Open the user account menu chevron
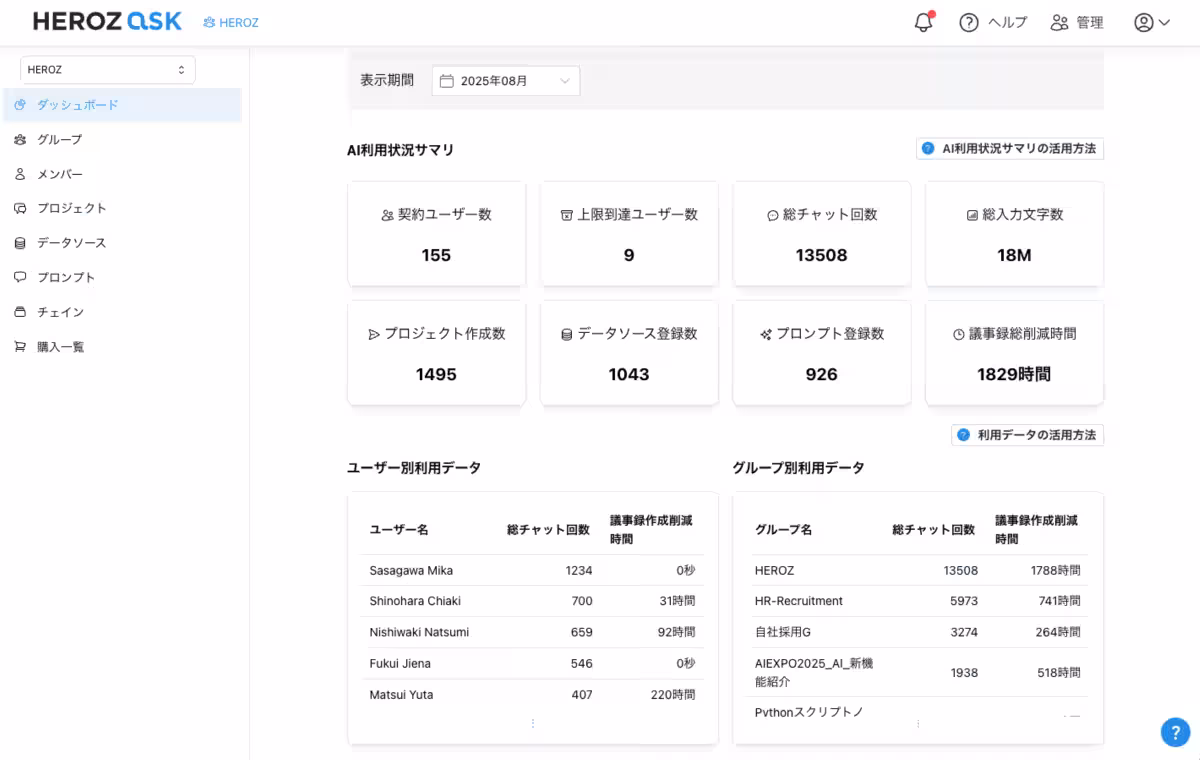The width and height of the screenshot is (1200, 760). coord(1164,23)
